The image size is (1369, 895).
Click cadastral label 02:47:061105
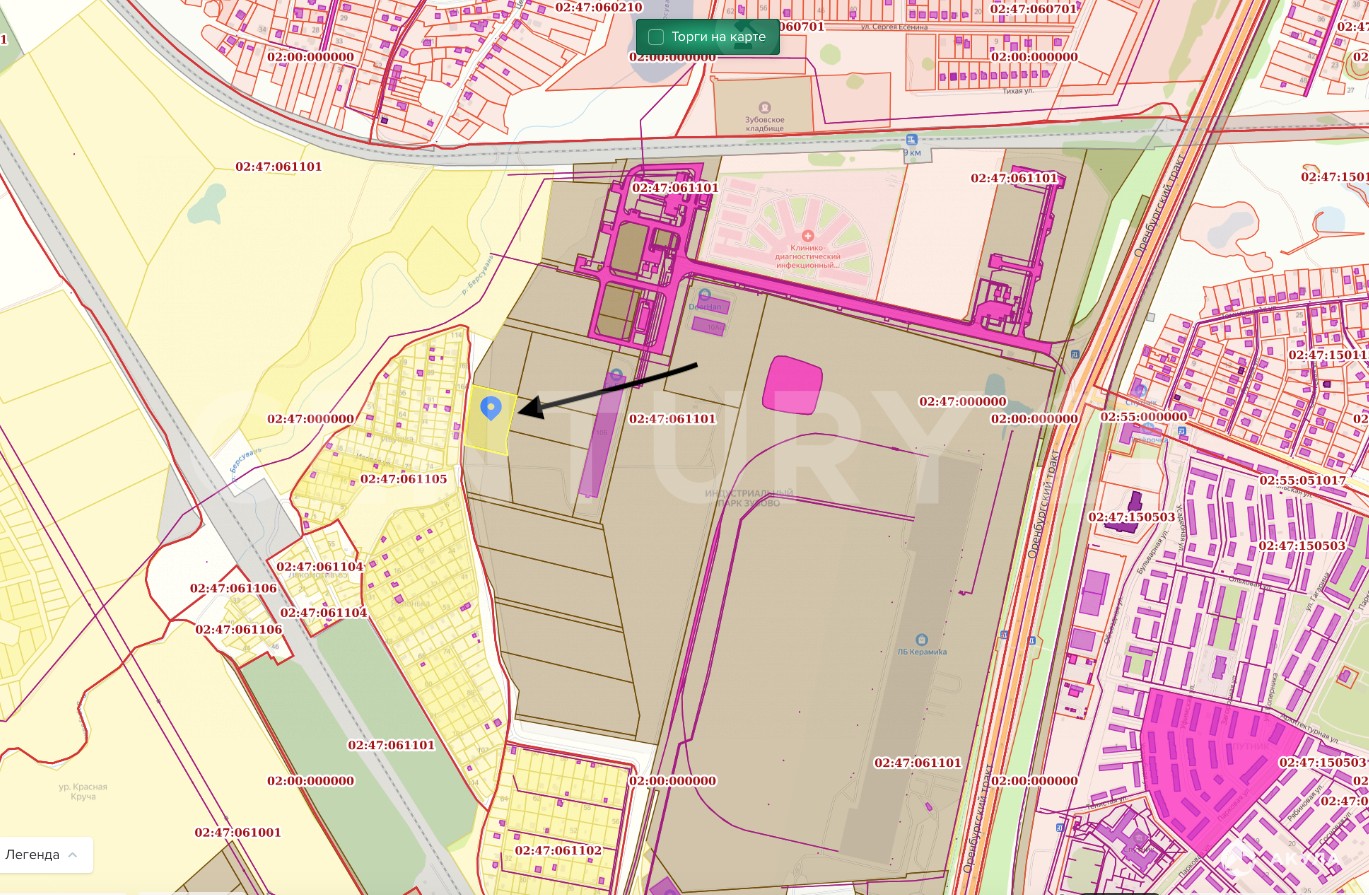[x=403, y=479]
